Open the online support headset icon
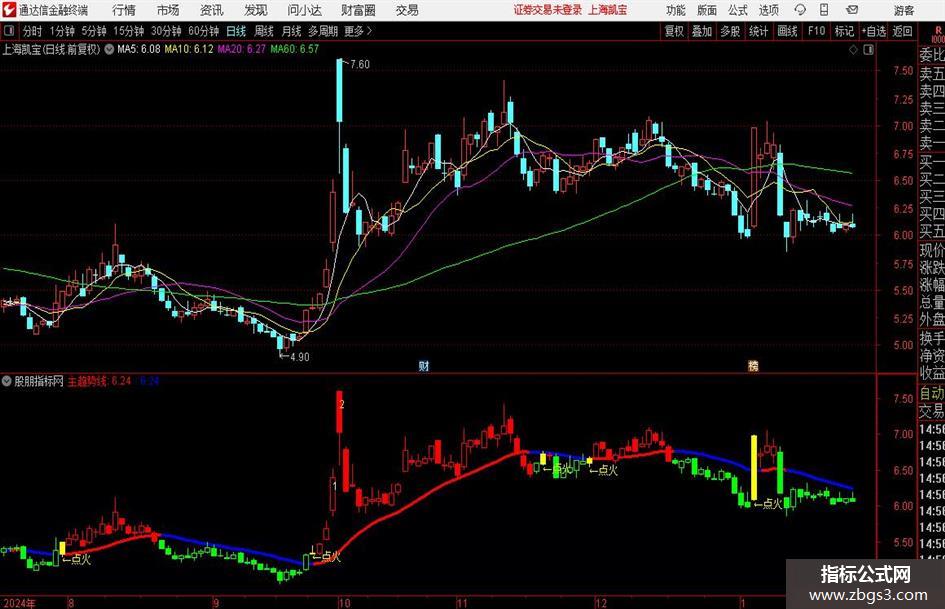The height and width of the screenshot is (609, 945). click(800, 10)
